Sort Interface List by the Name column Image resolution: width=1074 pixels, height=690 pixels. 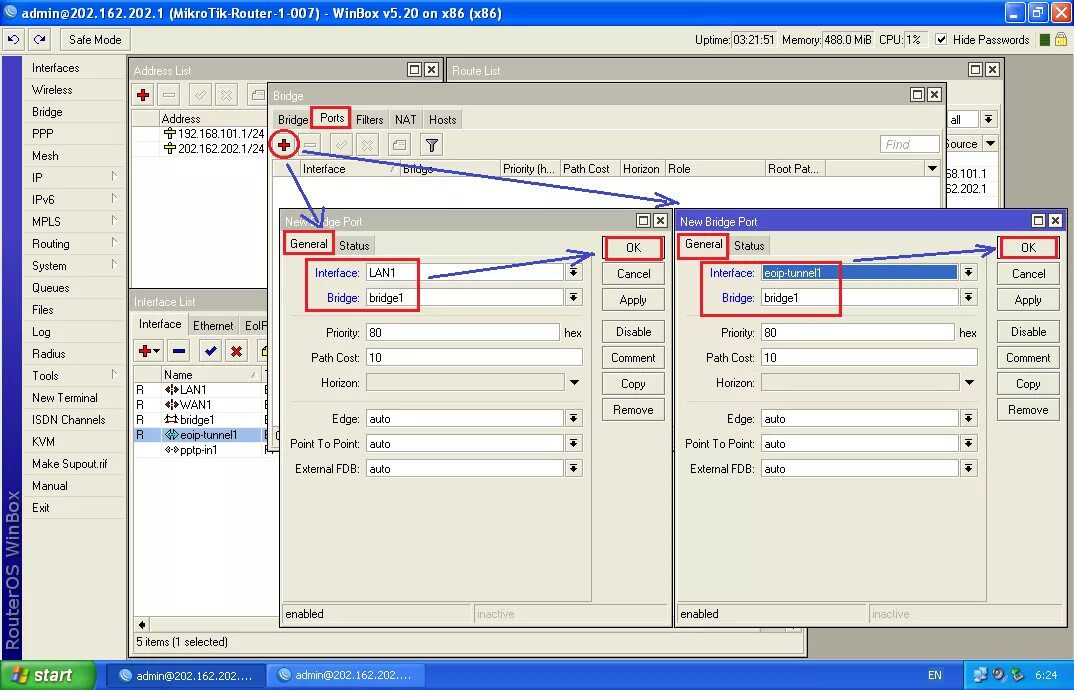click(210, 375)
